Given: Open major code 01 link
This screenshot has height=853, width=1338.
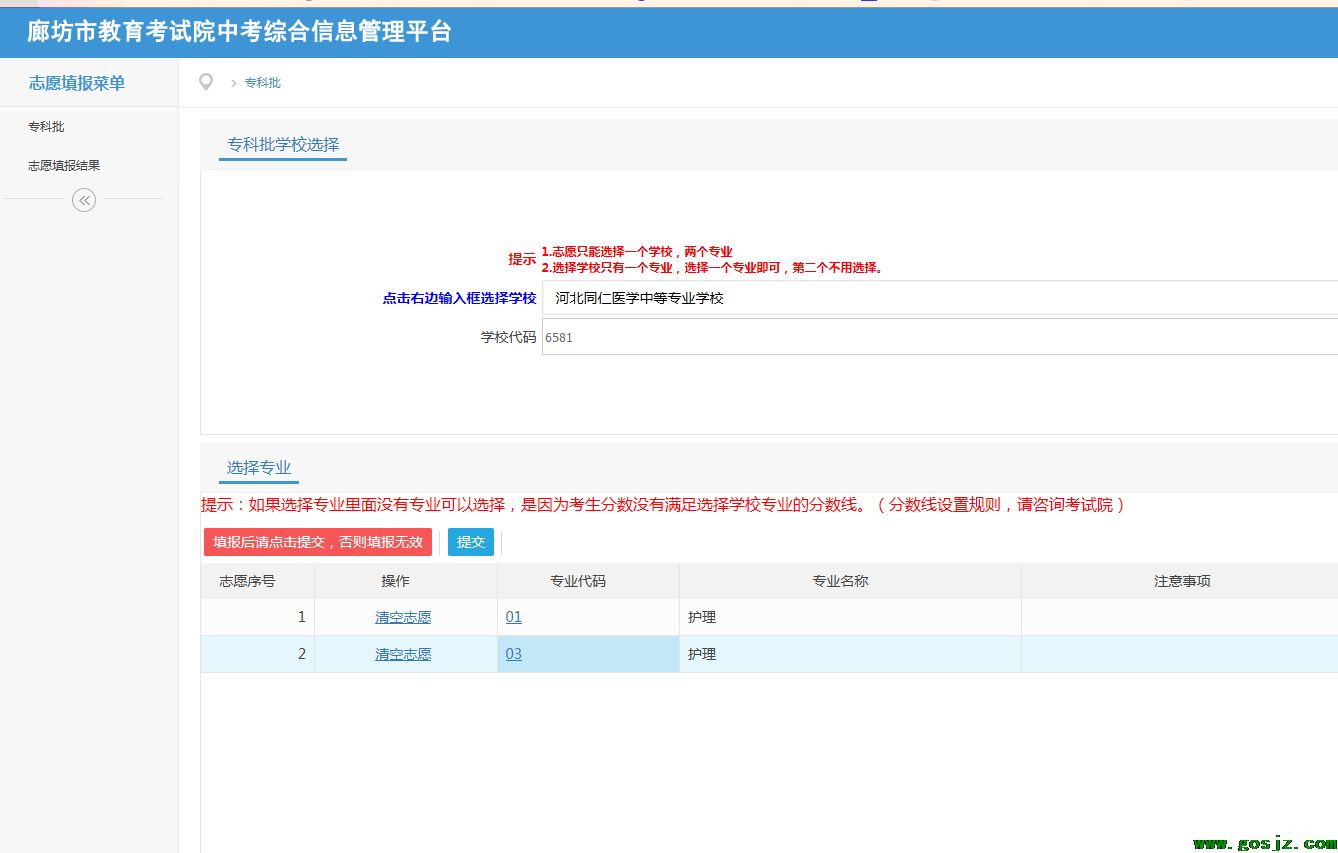Looking at the screenshot, I should coord(514,617).
